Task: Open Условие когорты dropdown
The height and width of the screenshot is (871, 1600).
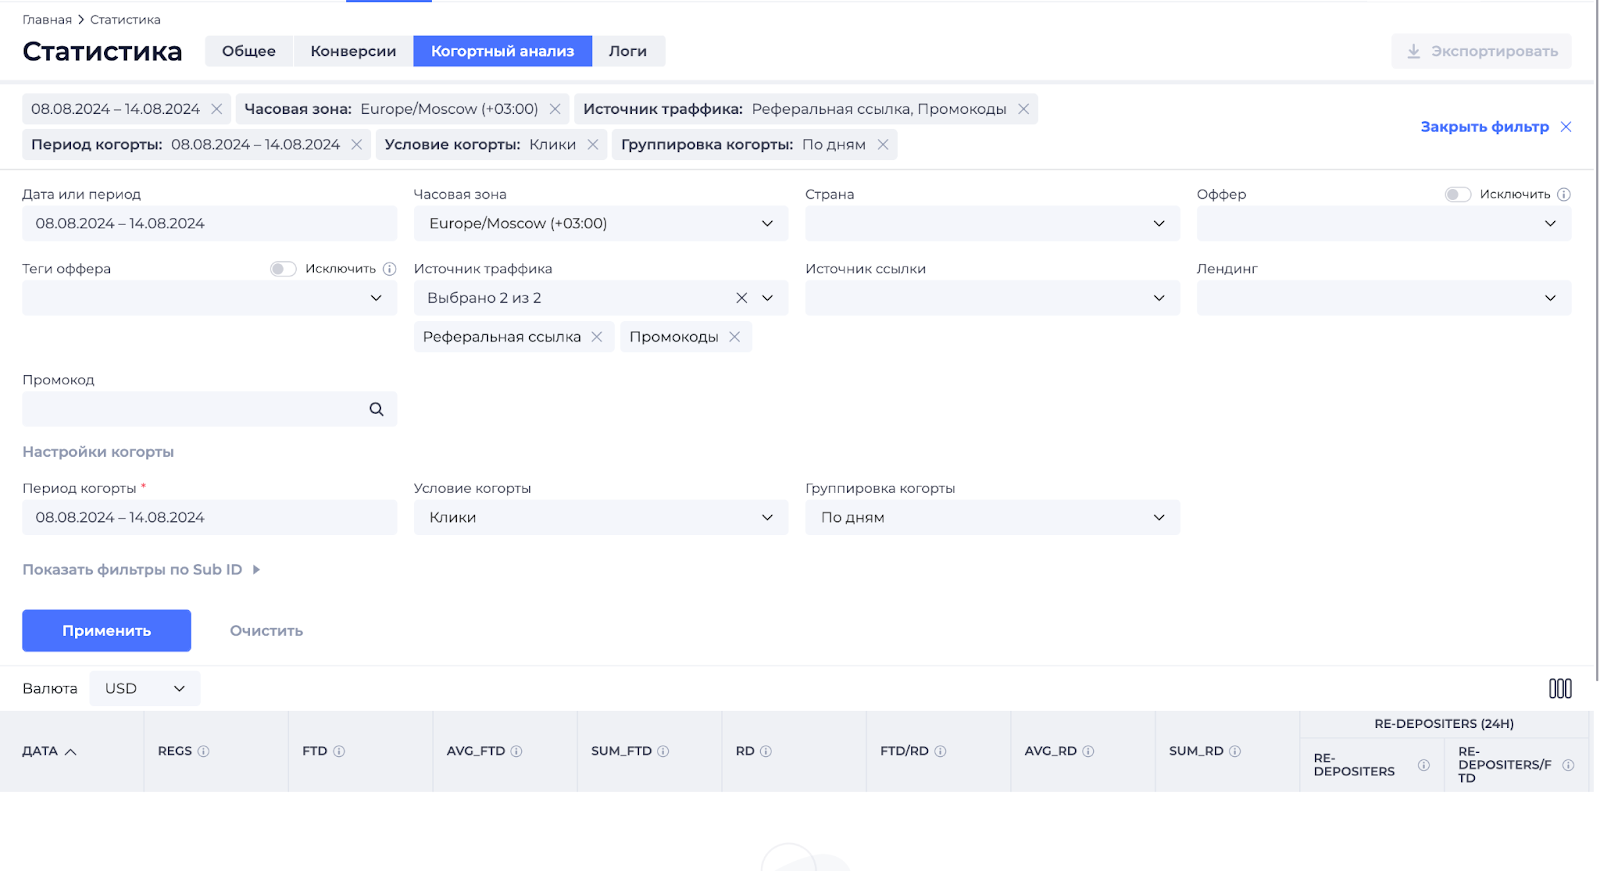Action: click(601, 517)
